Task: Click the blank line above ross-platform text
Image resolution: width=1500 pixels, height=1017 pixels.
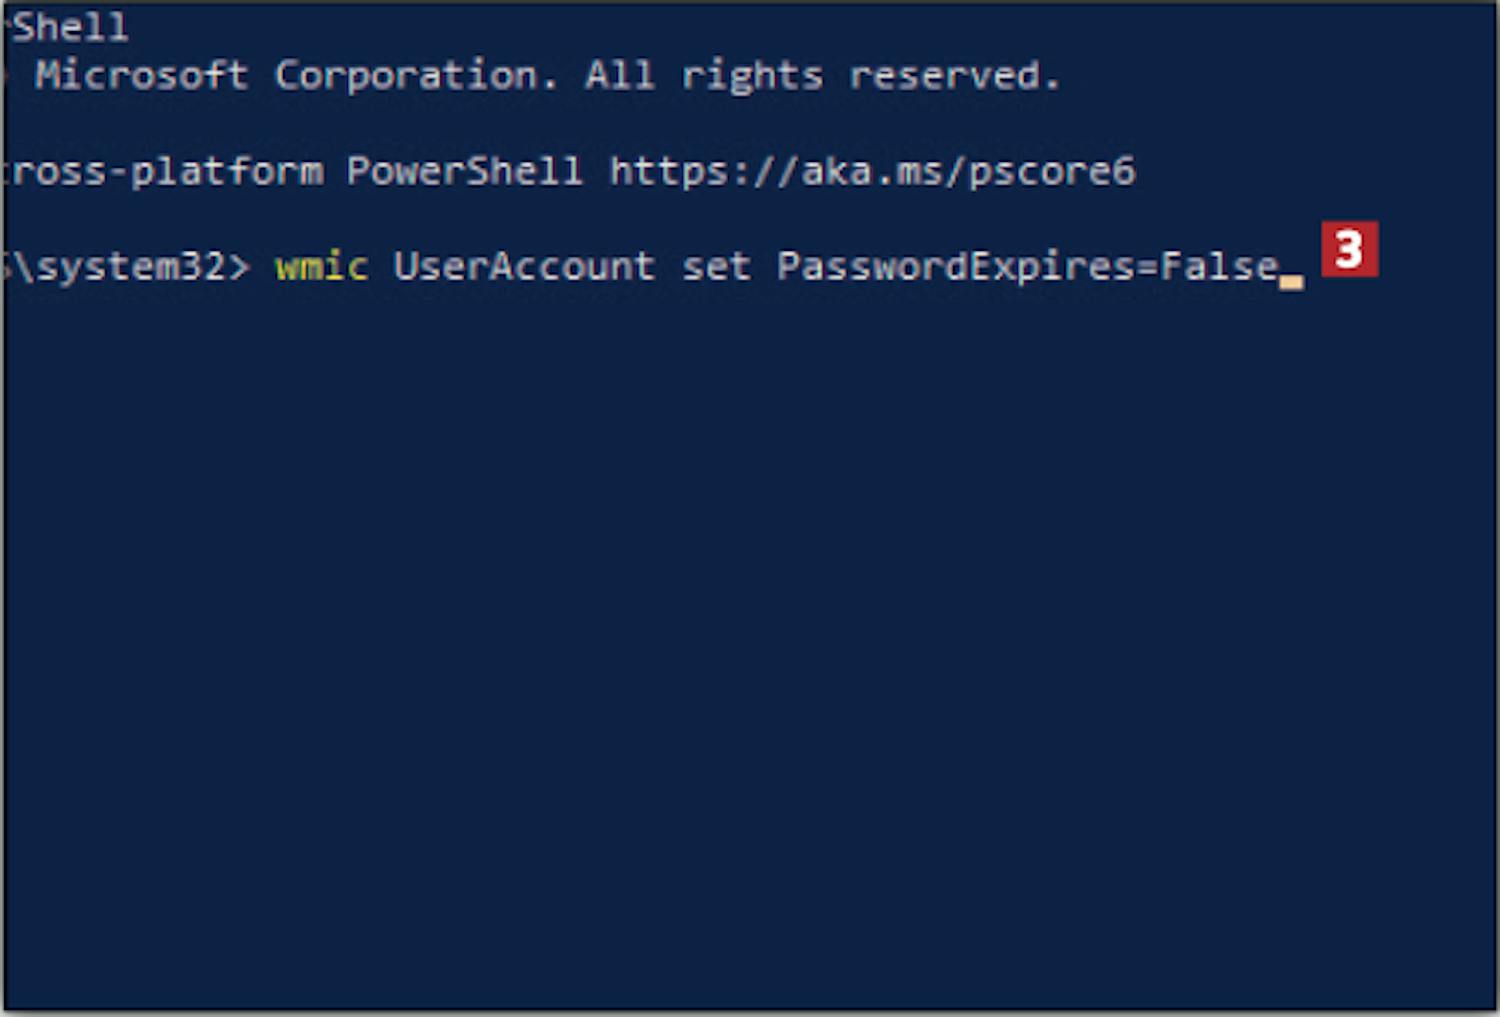Action: [x=750, y=124]
